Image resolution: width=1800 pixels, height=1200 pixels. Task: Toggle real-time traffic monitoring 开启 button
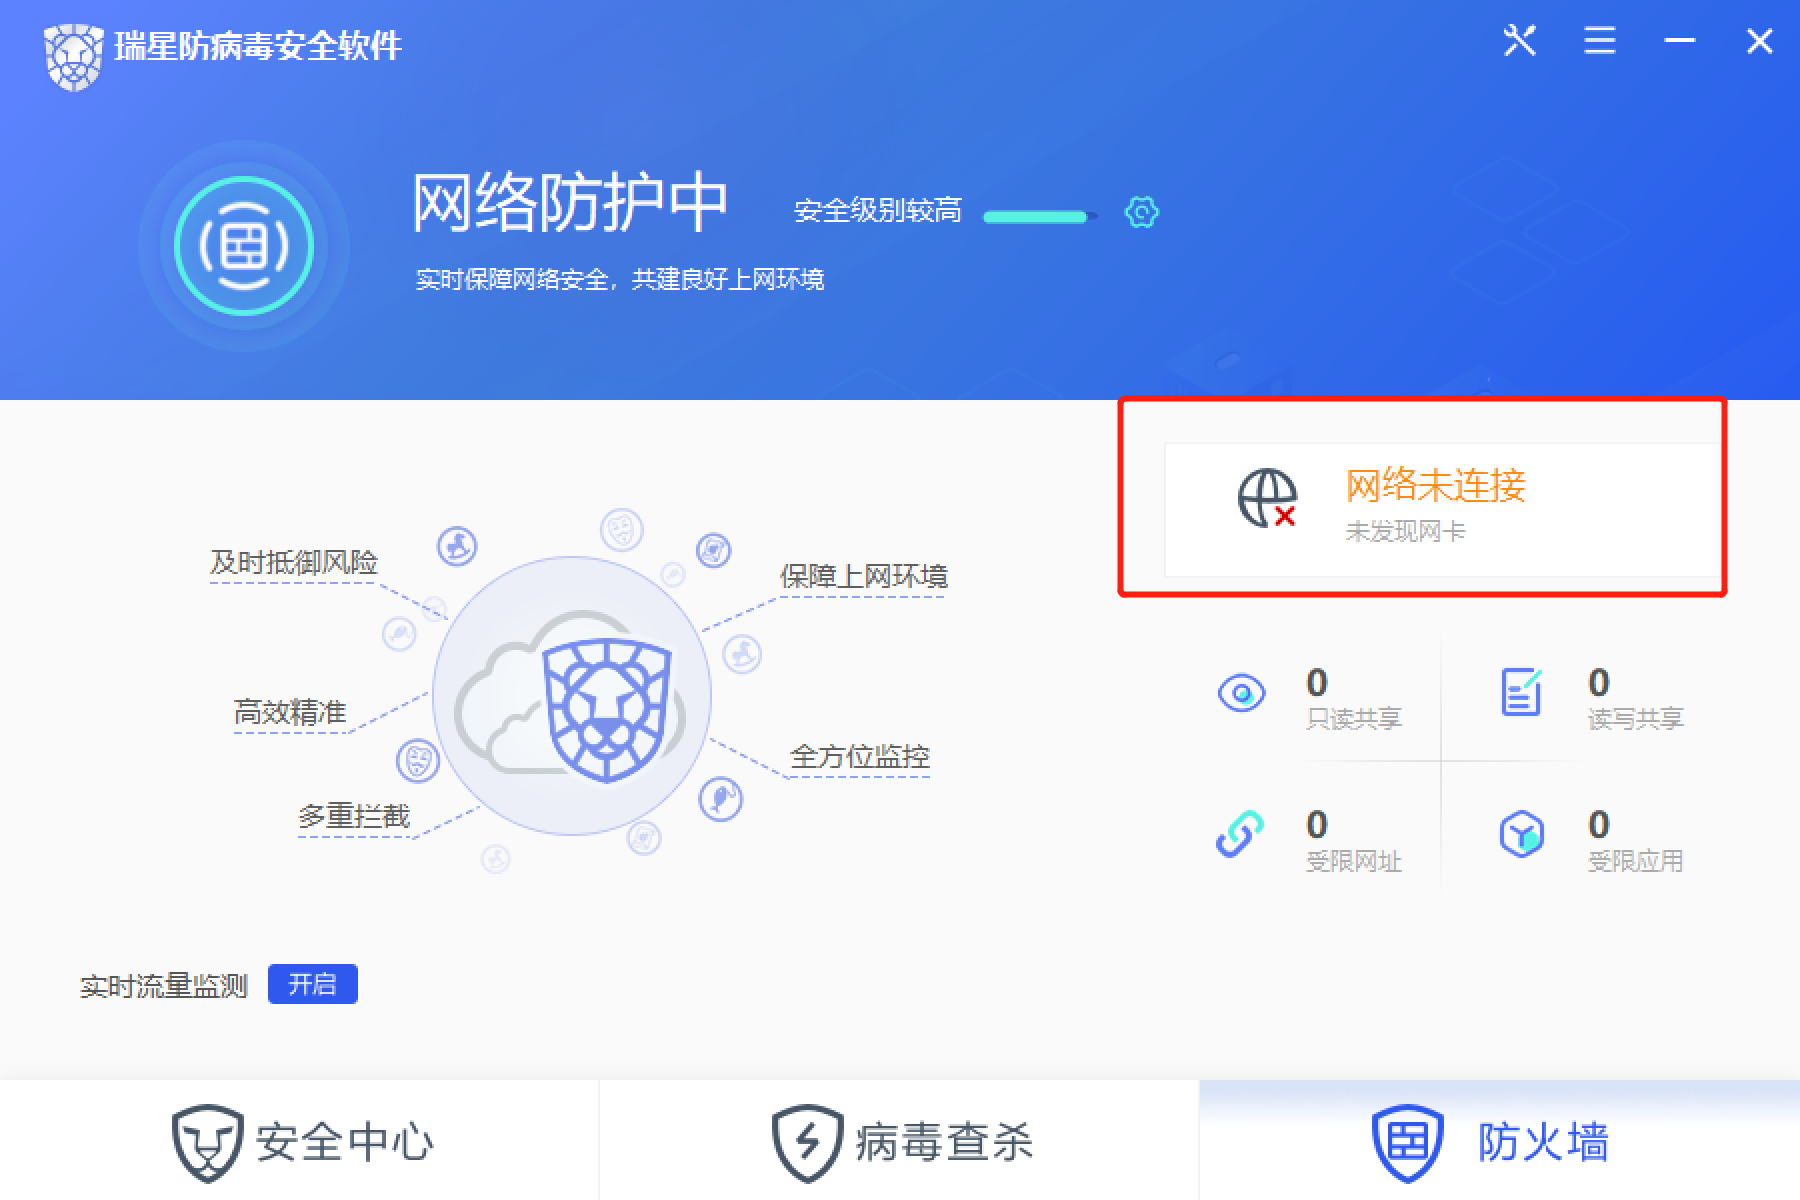click(313, 984)
